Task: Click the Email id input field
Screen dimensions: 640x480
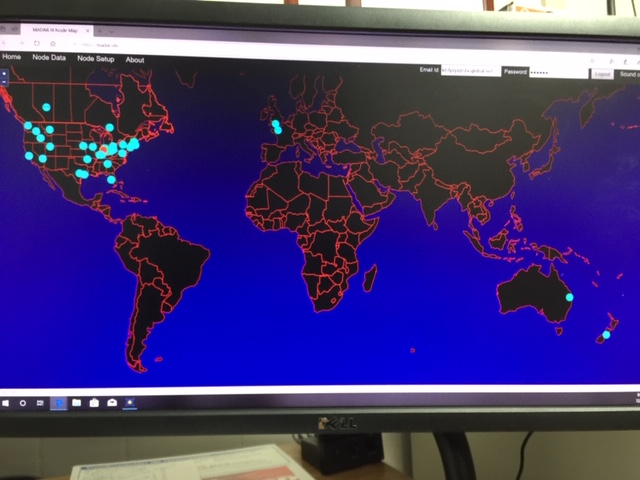Action: pos(470,72)
